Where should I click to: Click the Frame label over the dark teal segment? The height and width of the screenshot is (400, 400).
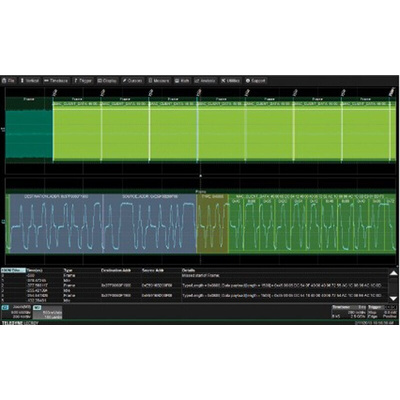[29, 99]
